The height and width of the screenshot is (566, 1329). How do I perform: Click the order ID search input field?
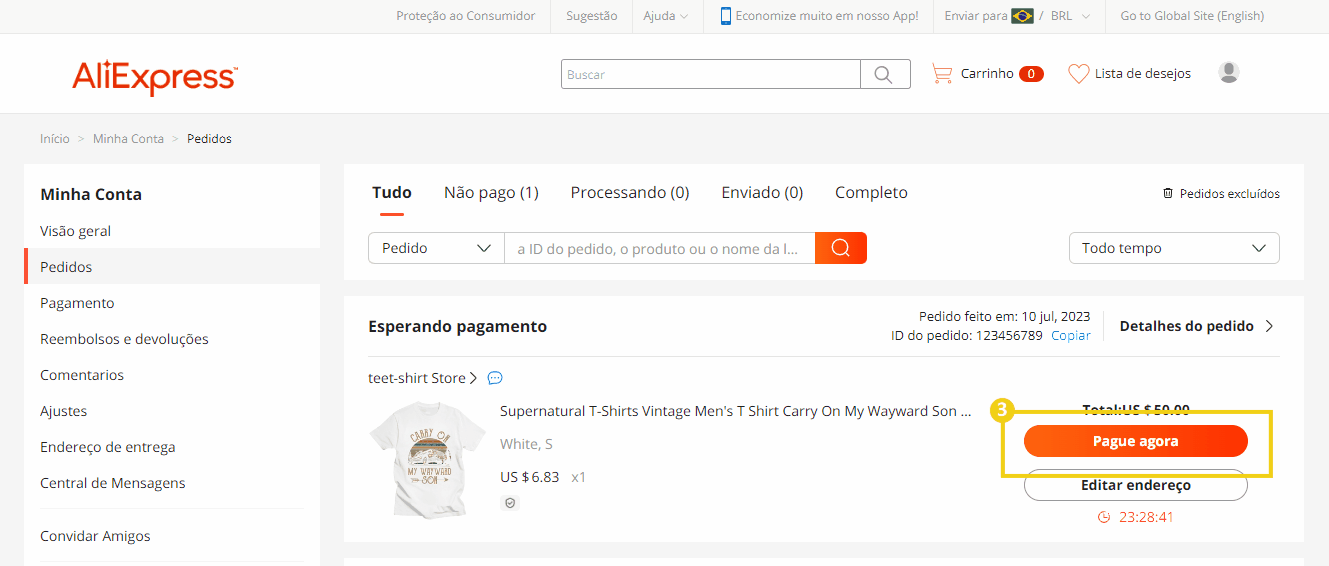click(x=660, y=248)
